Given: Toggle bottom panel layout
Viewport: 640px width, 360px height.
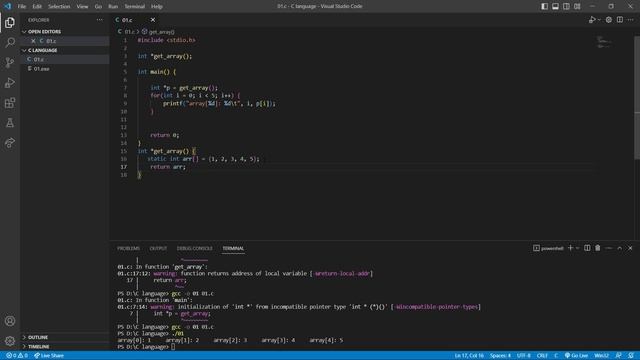Looking at the screenshot, I should pos(555,6).
